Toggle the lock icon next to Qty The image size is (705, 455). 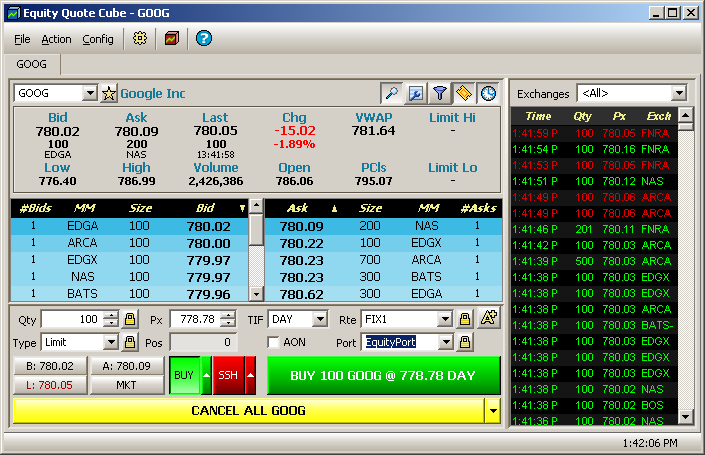click(130, 319)
